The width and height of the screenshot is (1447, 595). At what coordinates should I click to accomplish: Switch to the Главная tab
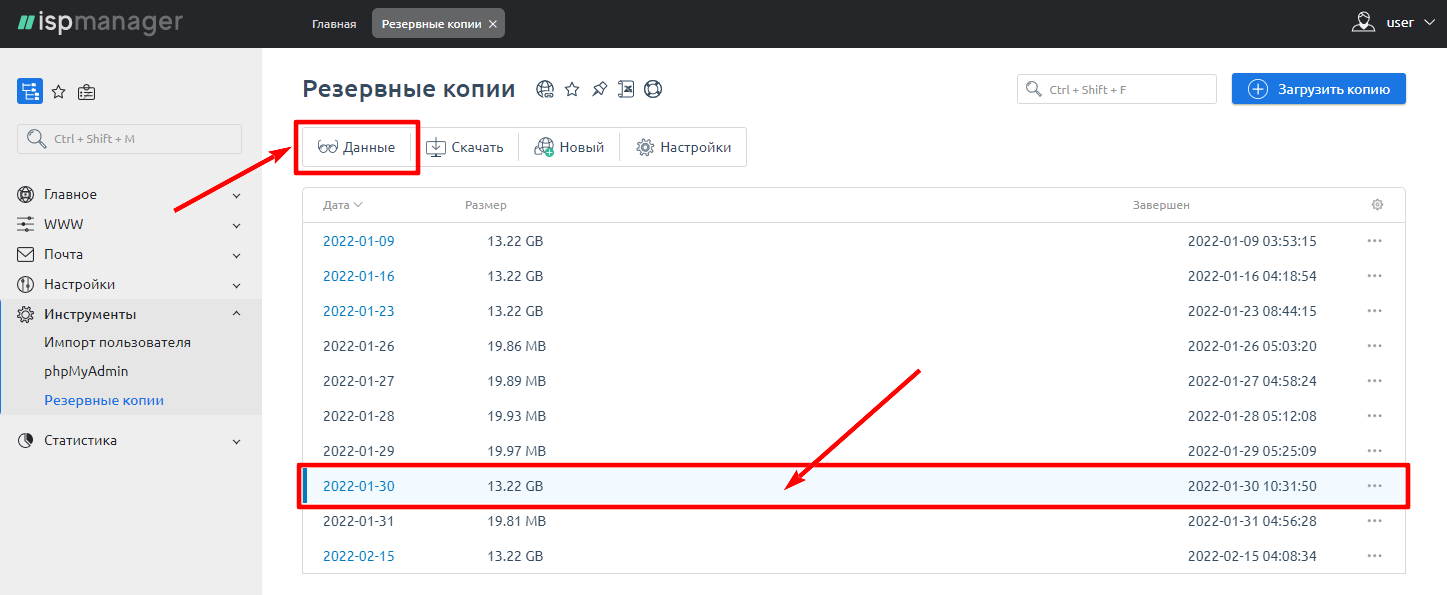click(x=334, y=24)
